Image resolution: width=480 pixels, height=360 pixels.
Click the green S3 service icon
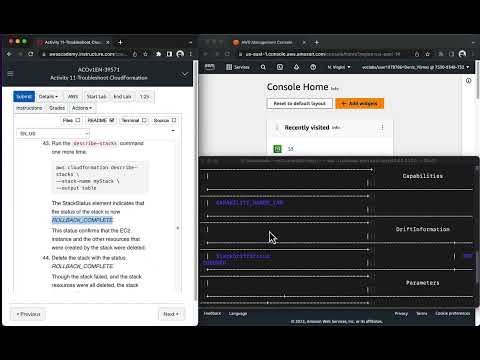pos(277,149)
